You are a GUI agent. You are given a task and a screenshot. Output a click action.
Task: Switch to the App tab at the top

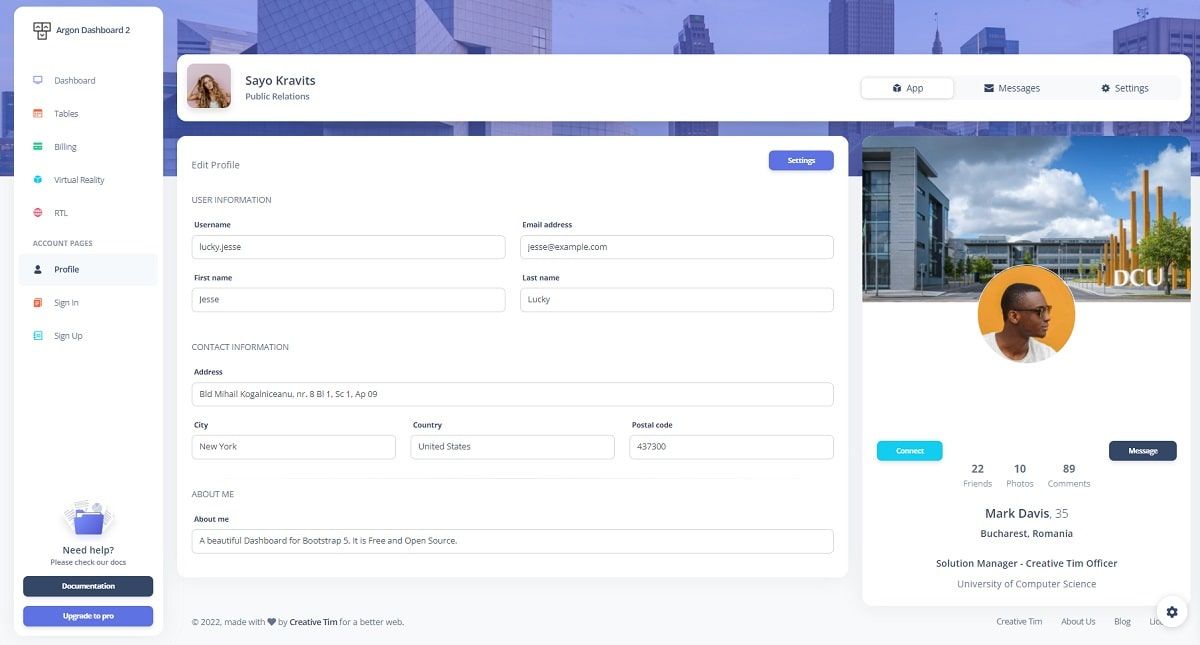pos(907,88)
